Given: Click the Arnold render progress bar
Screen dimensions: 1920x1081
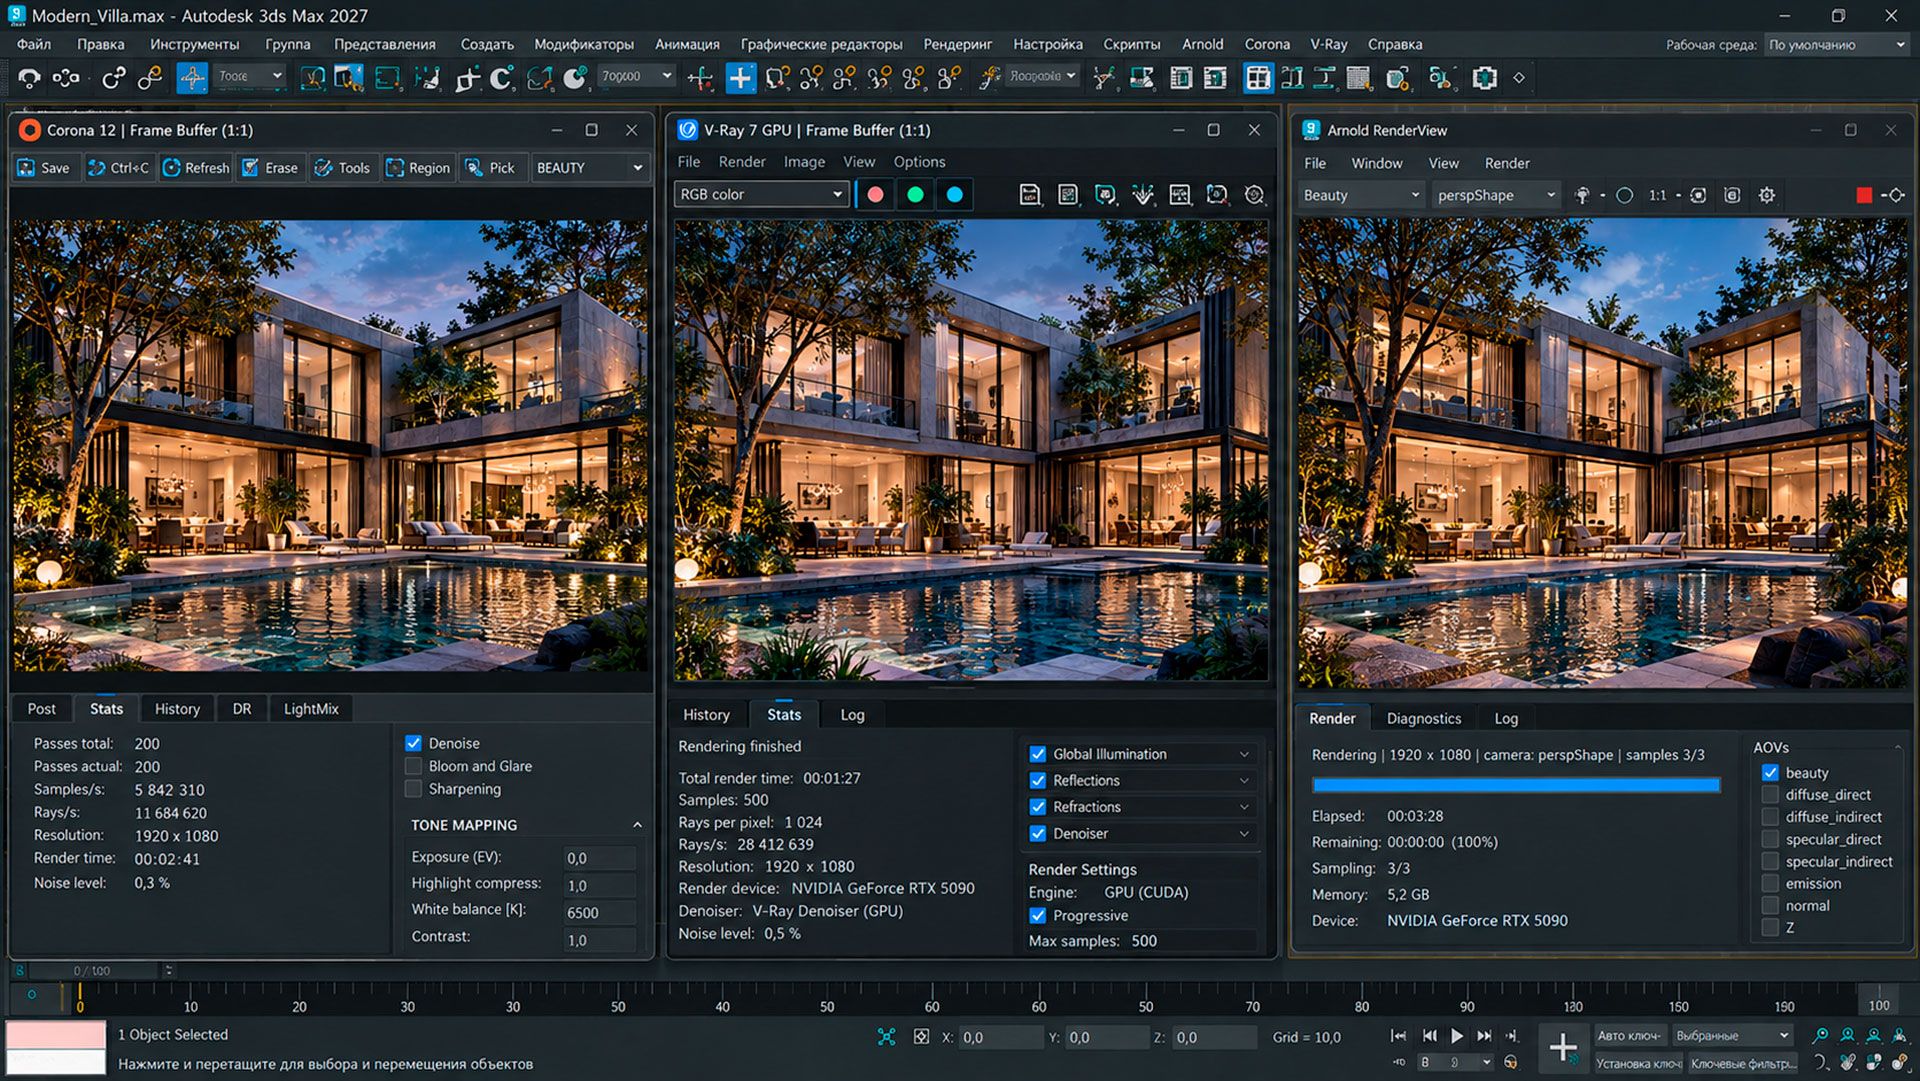Looking at the screenshot, I should click(1516, 785).
